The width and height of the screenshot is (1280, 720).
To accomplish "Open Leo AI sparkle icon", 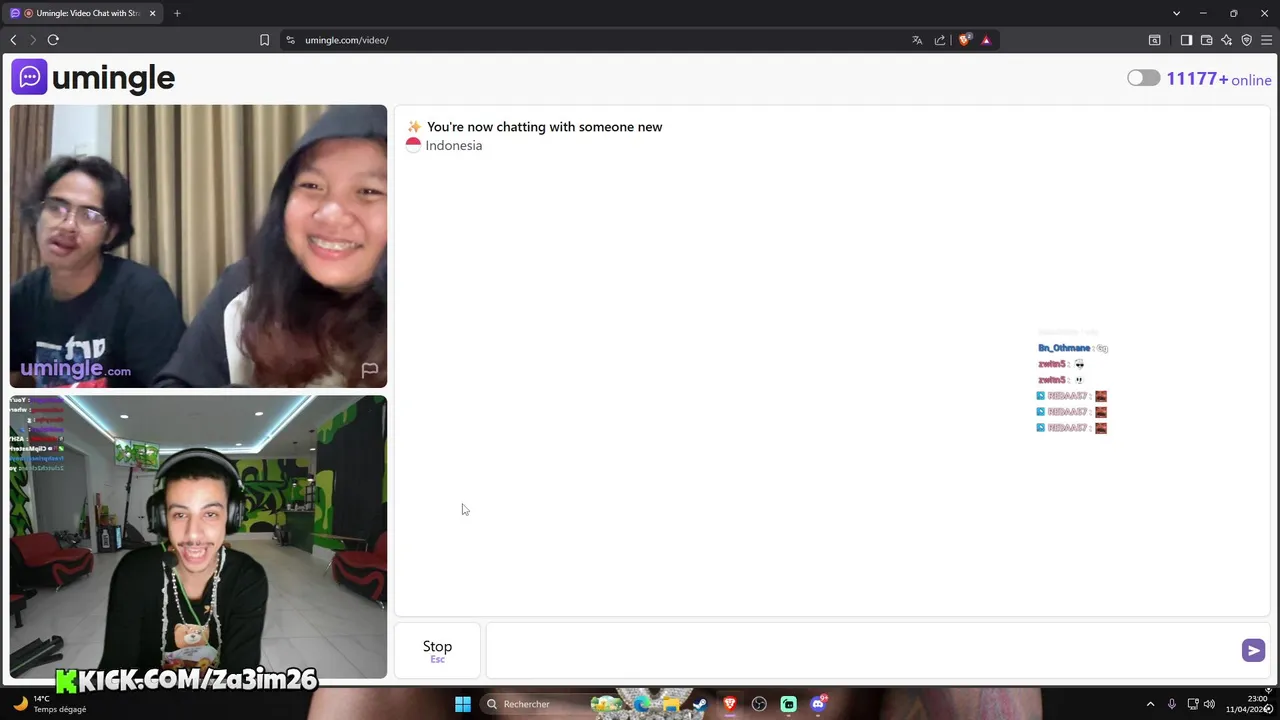I will click(x=1226, y=40).
